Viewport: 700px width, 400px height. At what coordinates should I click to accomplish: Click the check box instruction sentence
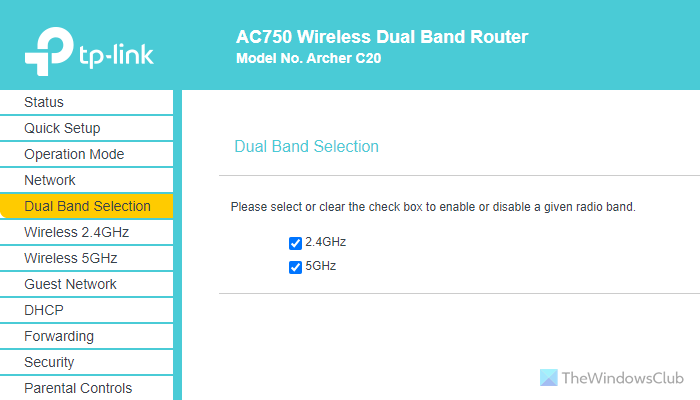(433, 207)
